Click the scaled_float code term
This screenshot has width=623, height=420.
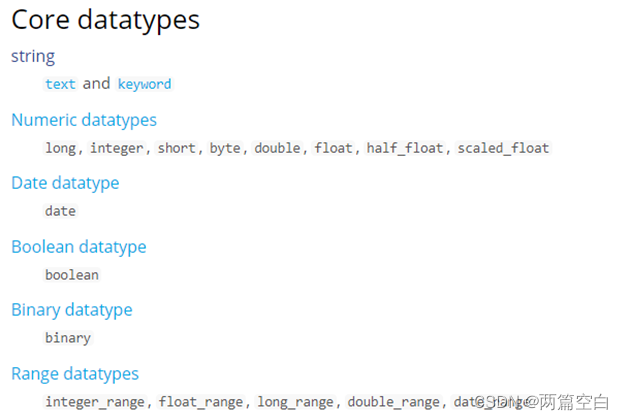tap(503, 148)
